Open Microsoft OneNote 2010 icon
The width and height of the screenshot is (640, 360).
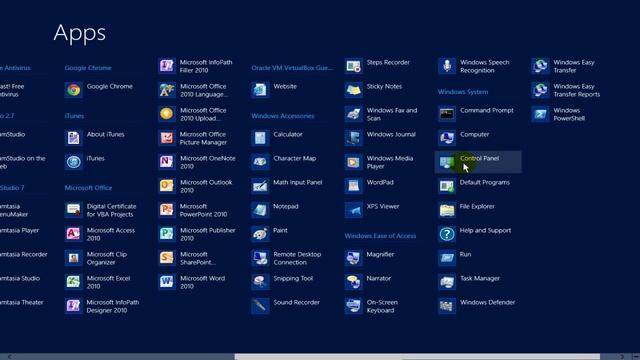(x=167, y=162)
